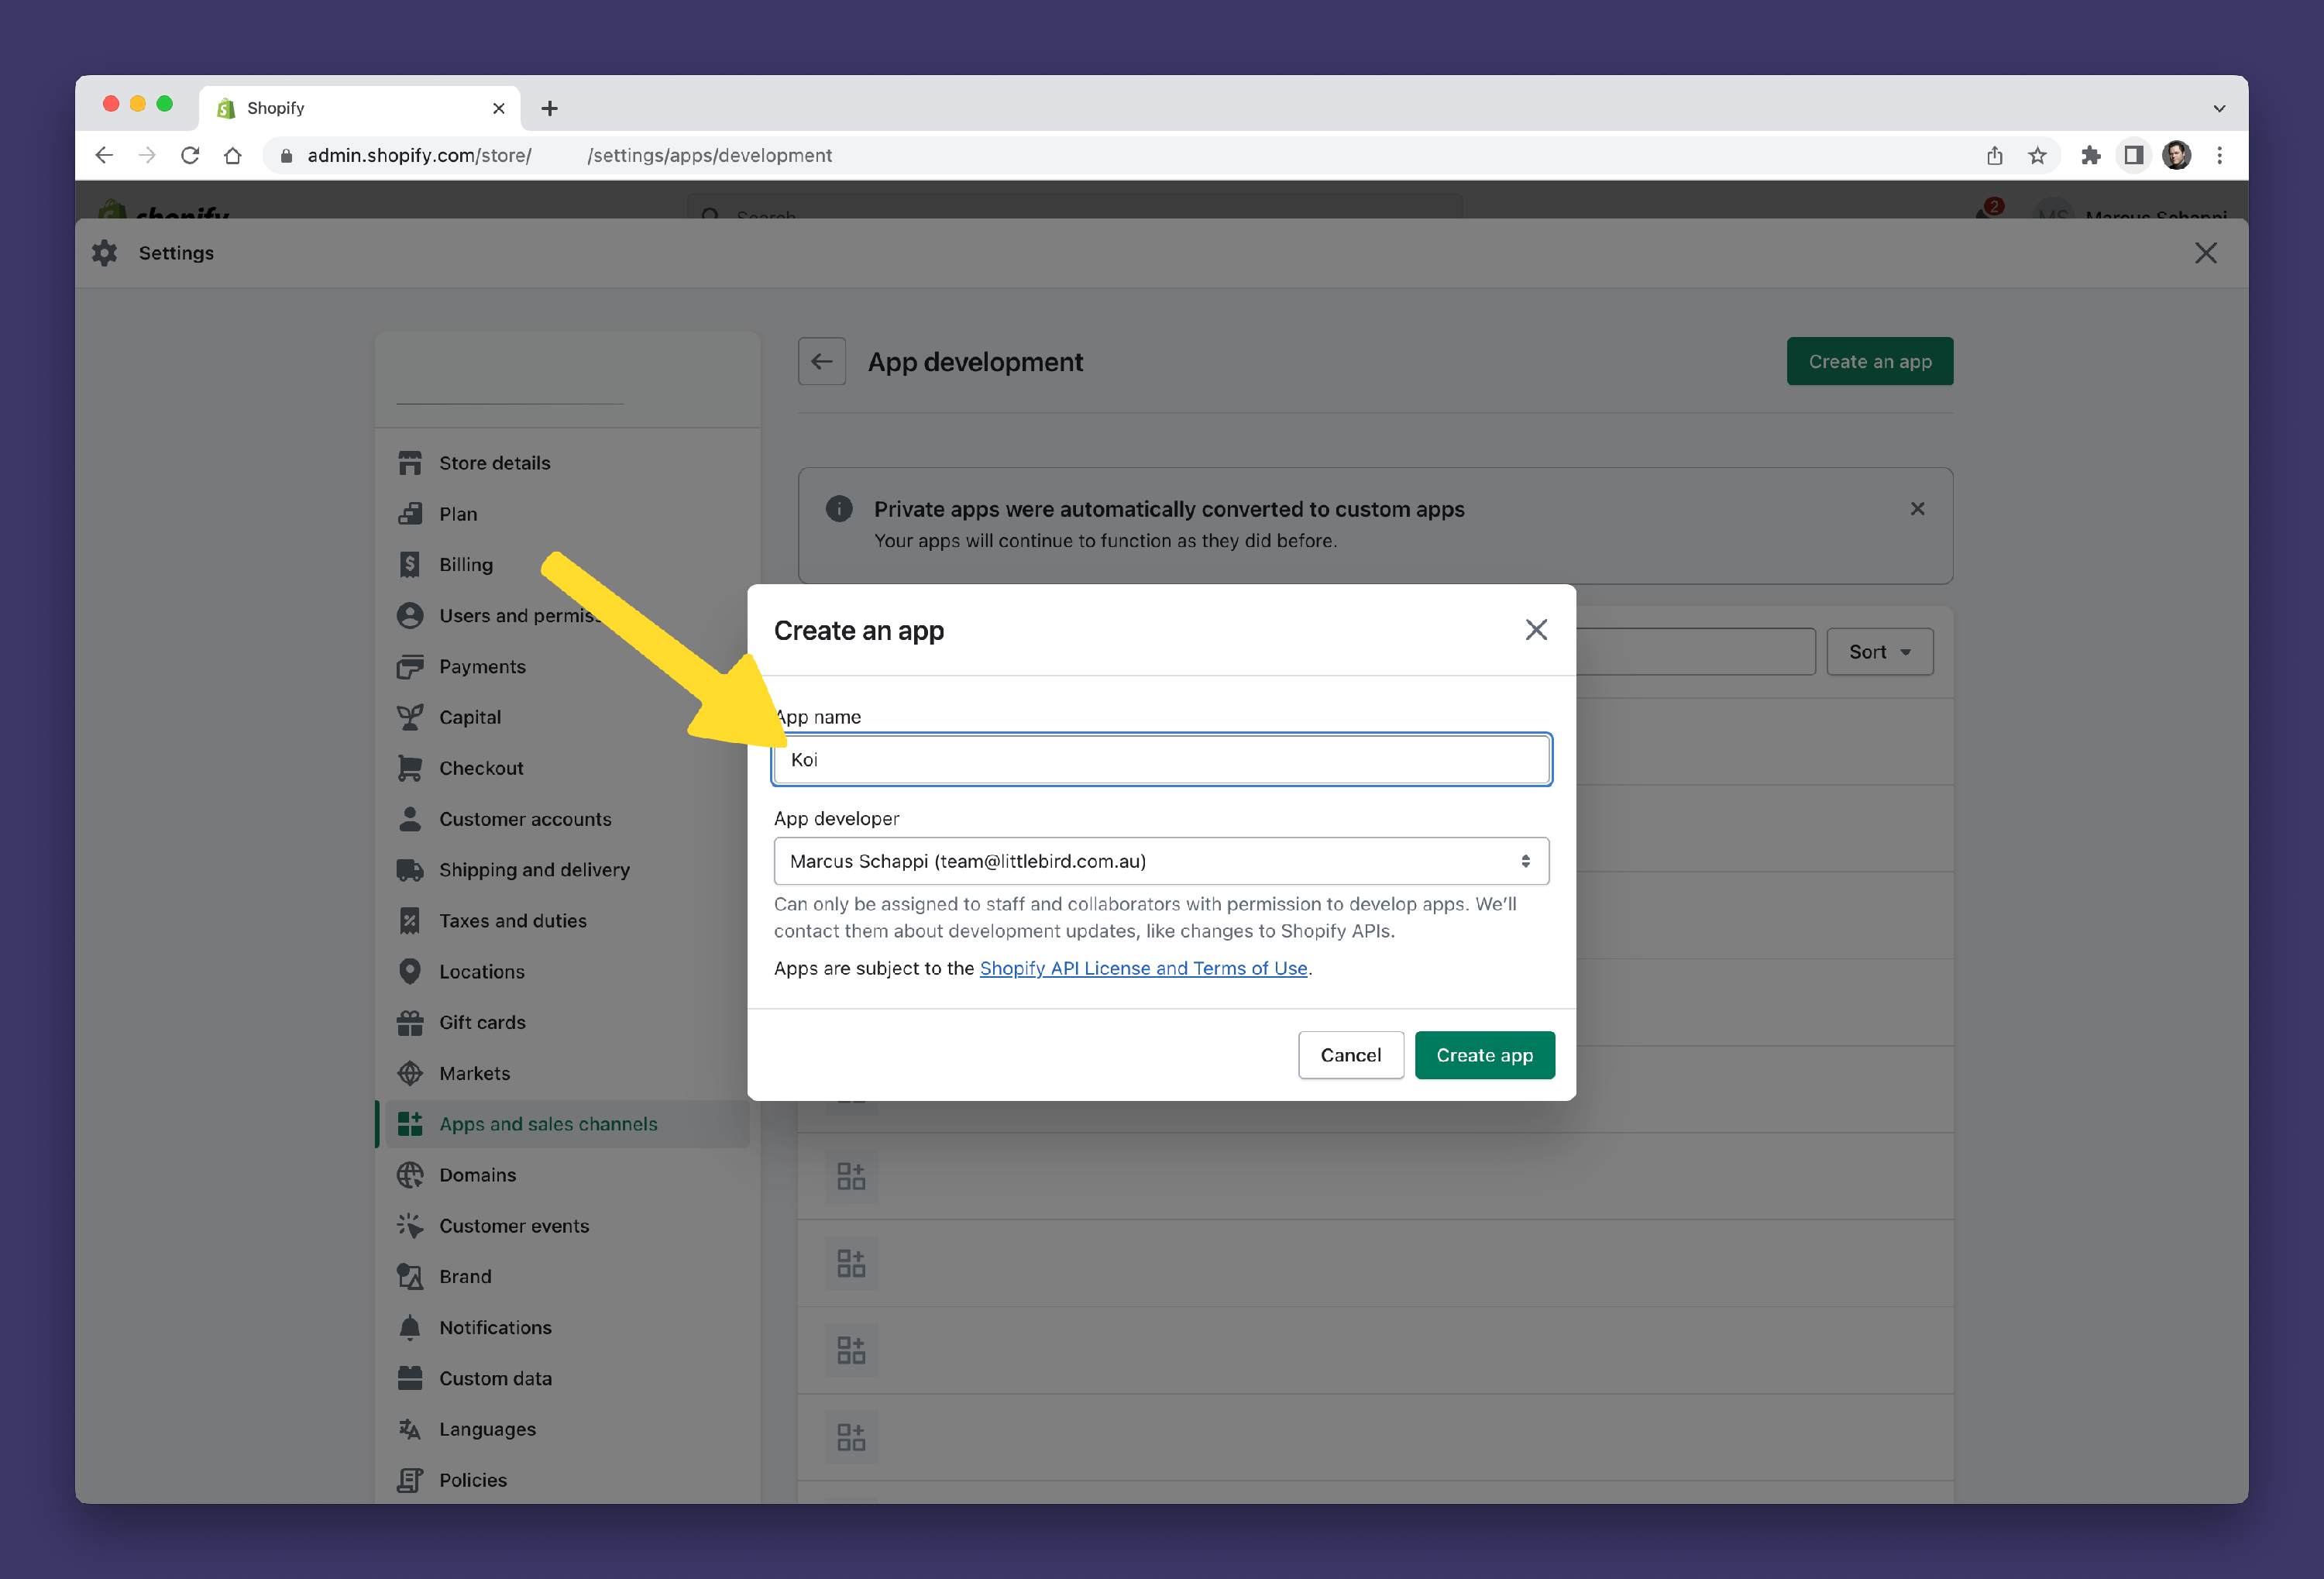The height and width of the screenshot is (1579, 2324).
Task: Open Shipping and delivery truck icon
Action: point(409,870)
